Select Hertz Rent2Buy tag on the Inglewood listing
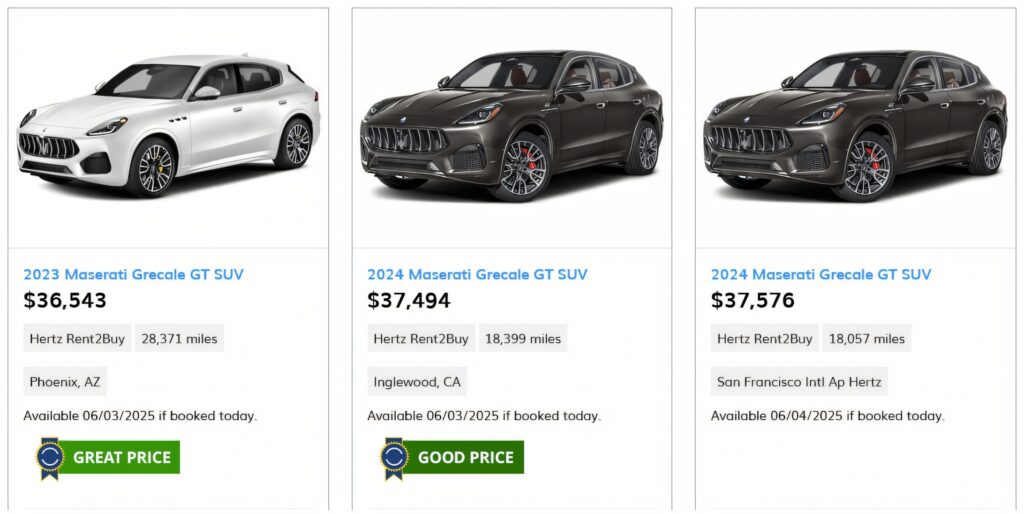Screen dimensions: 1024x514 pyautogui.click(x=421, y=339)
